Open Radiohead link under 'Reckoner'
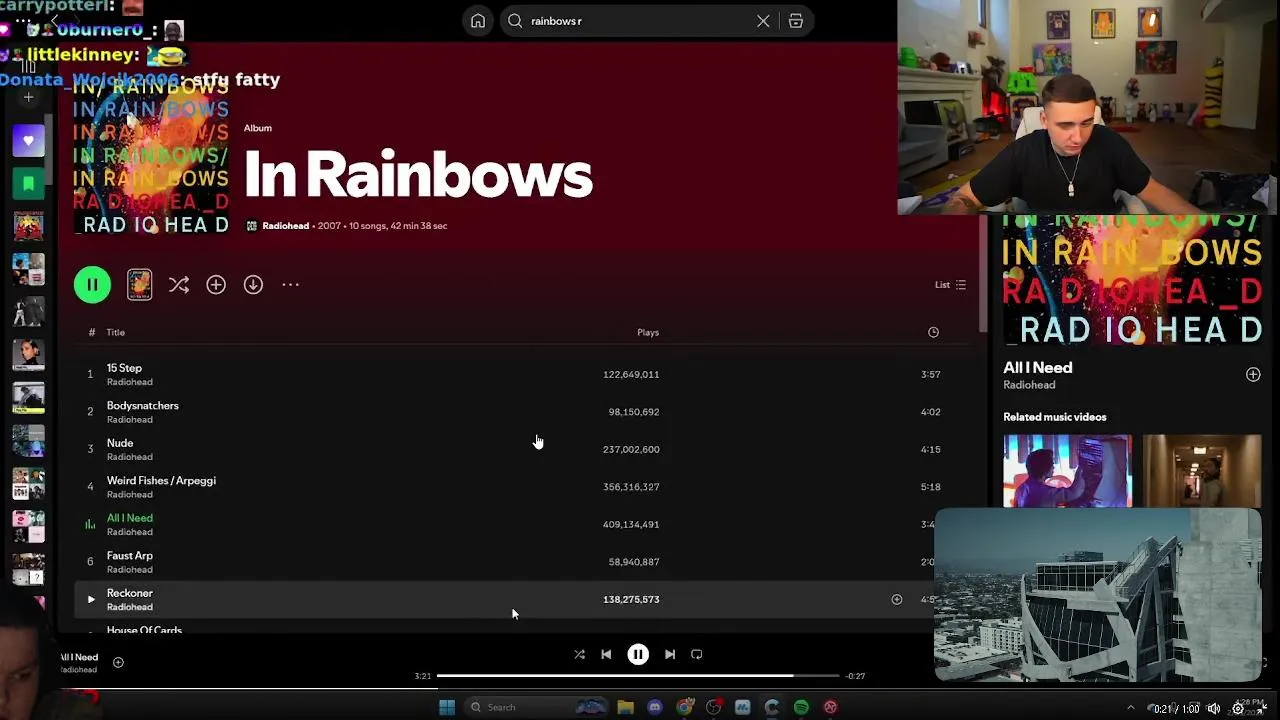Viewport: 1280px width, 720px height. pos(130,607)
